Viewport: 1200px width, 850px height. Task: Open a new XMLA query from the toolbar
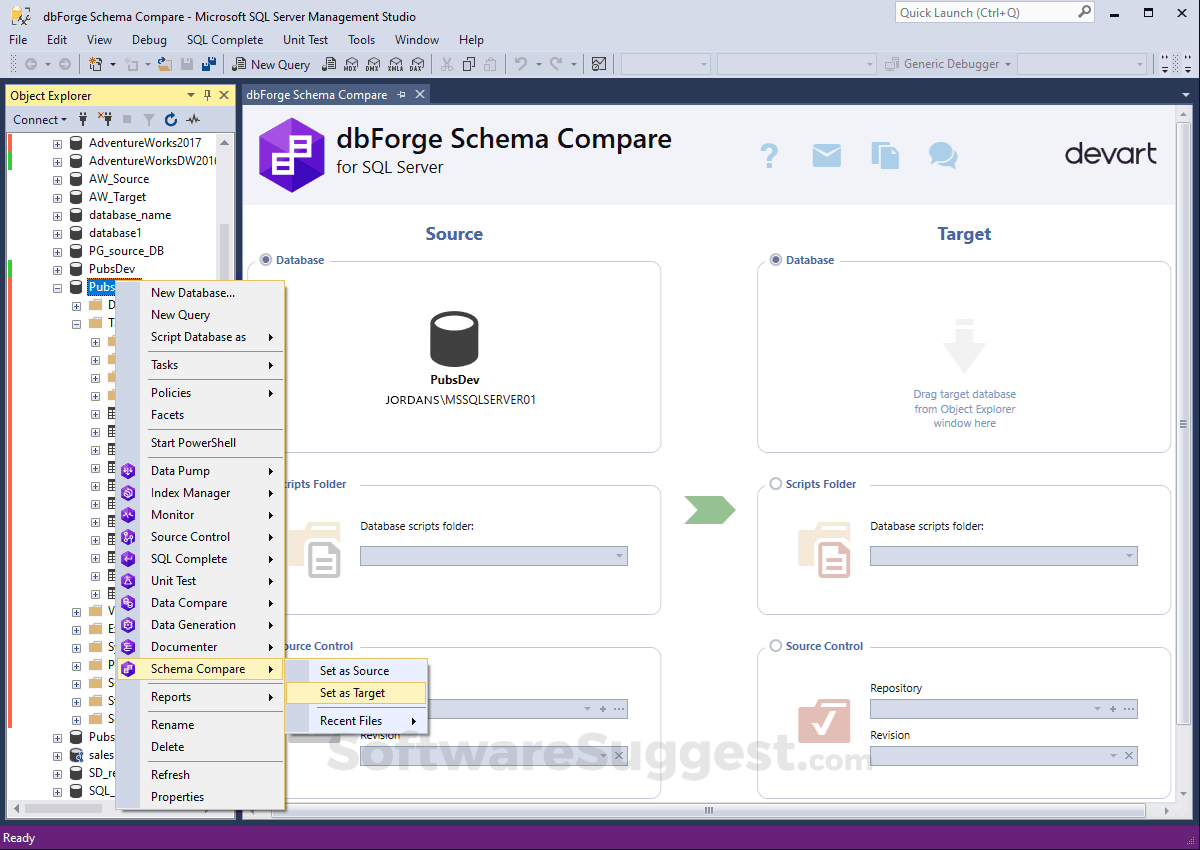394,64
